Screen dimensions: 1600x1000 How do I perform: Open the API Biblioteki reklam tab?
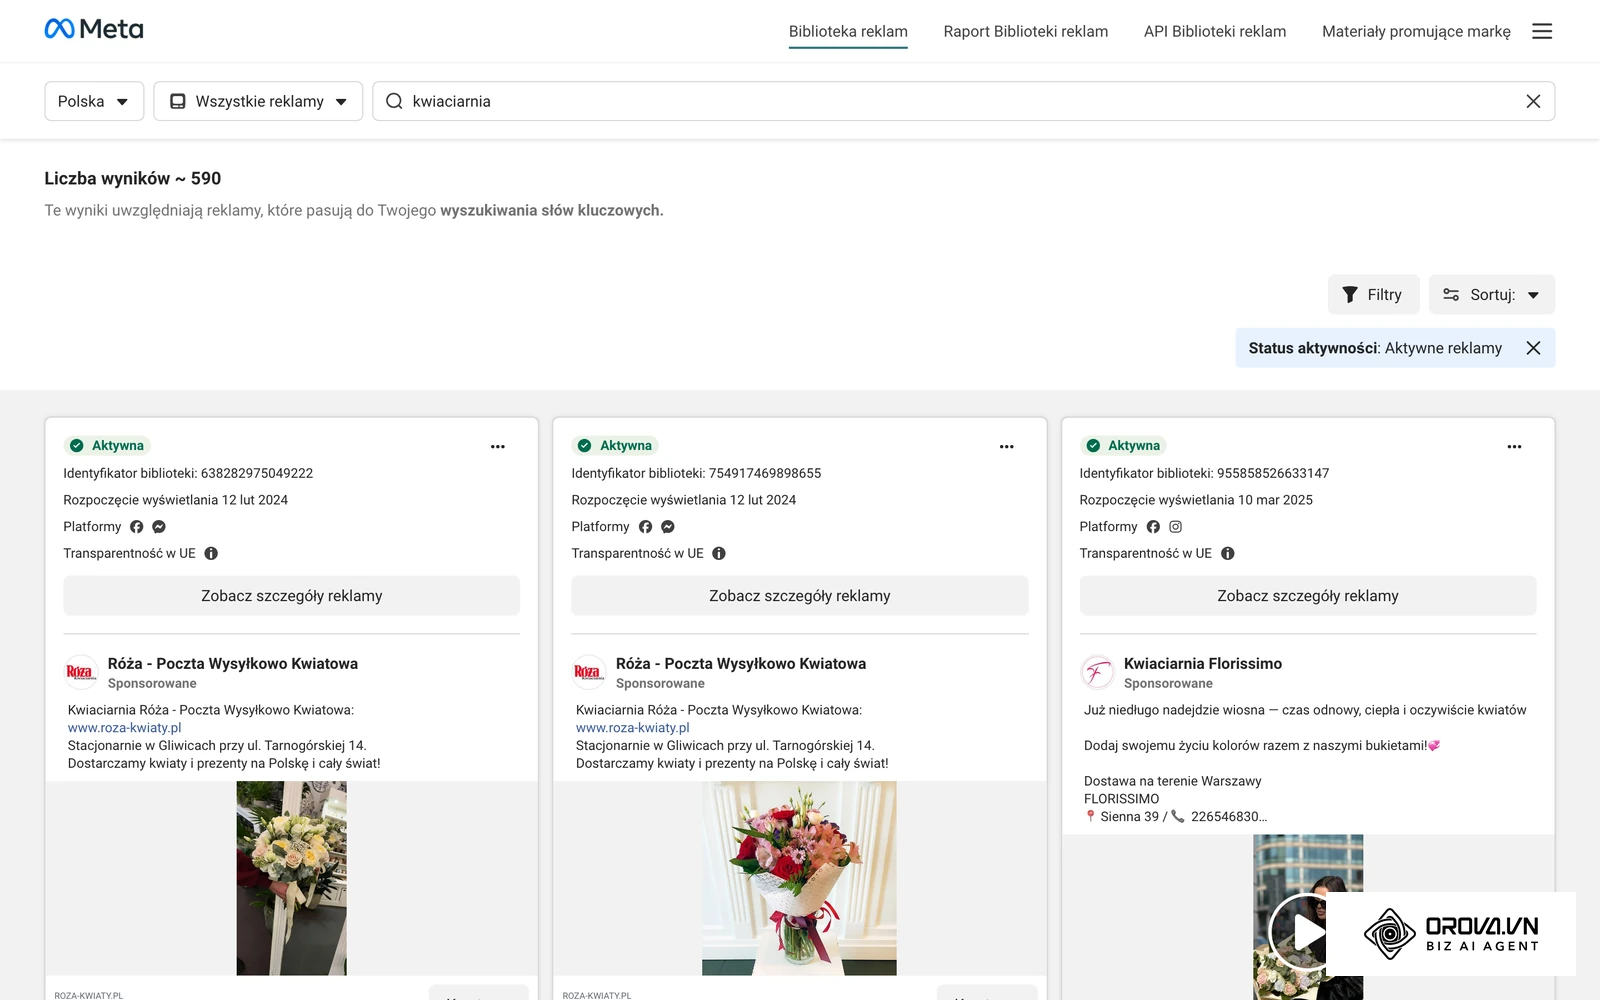pos(1215,31)
